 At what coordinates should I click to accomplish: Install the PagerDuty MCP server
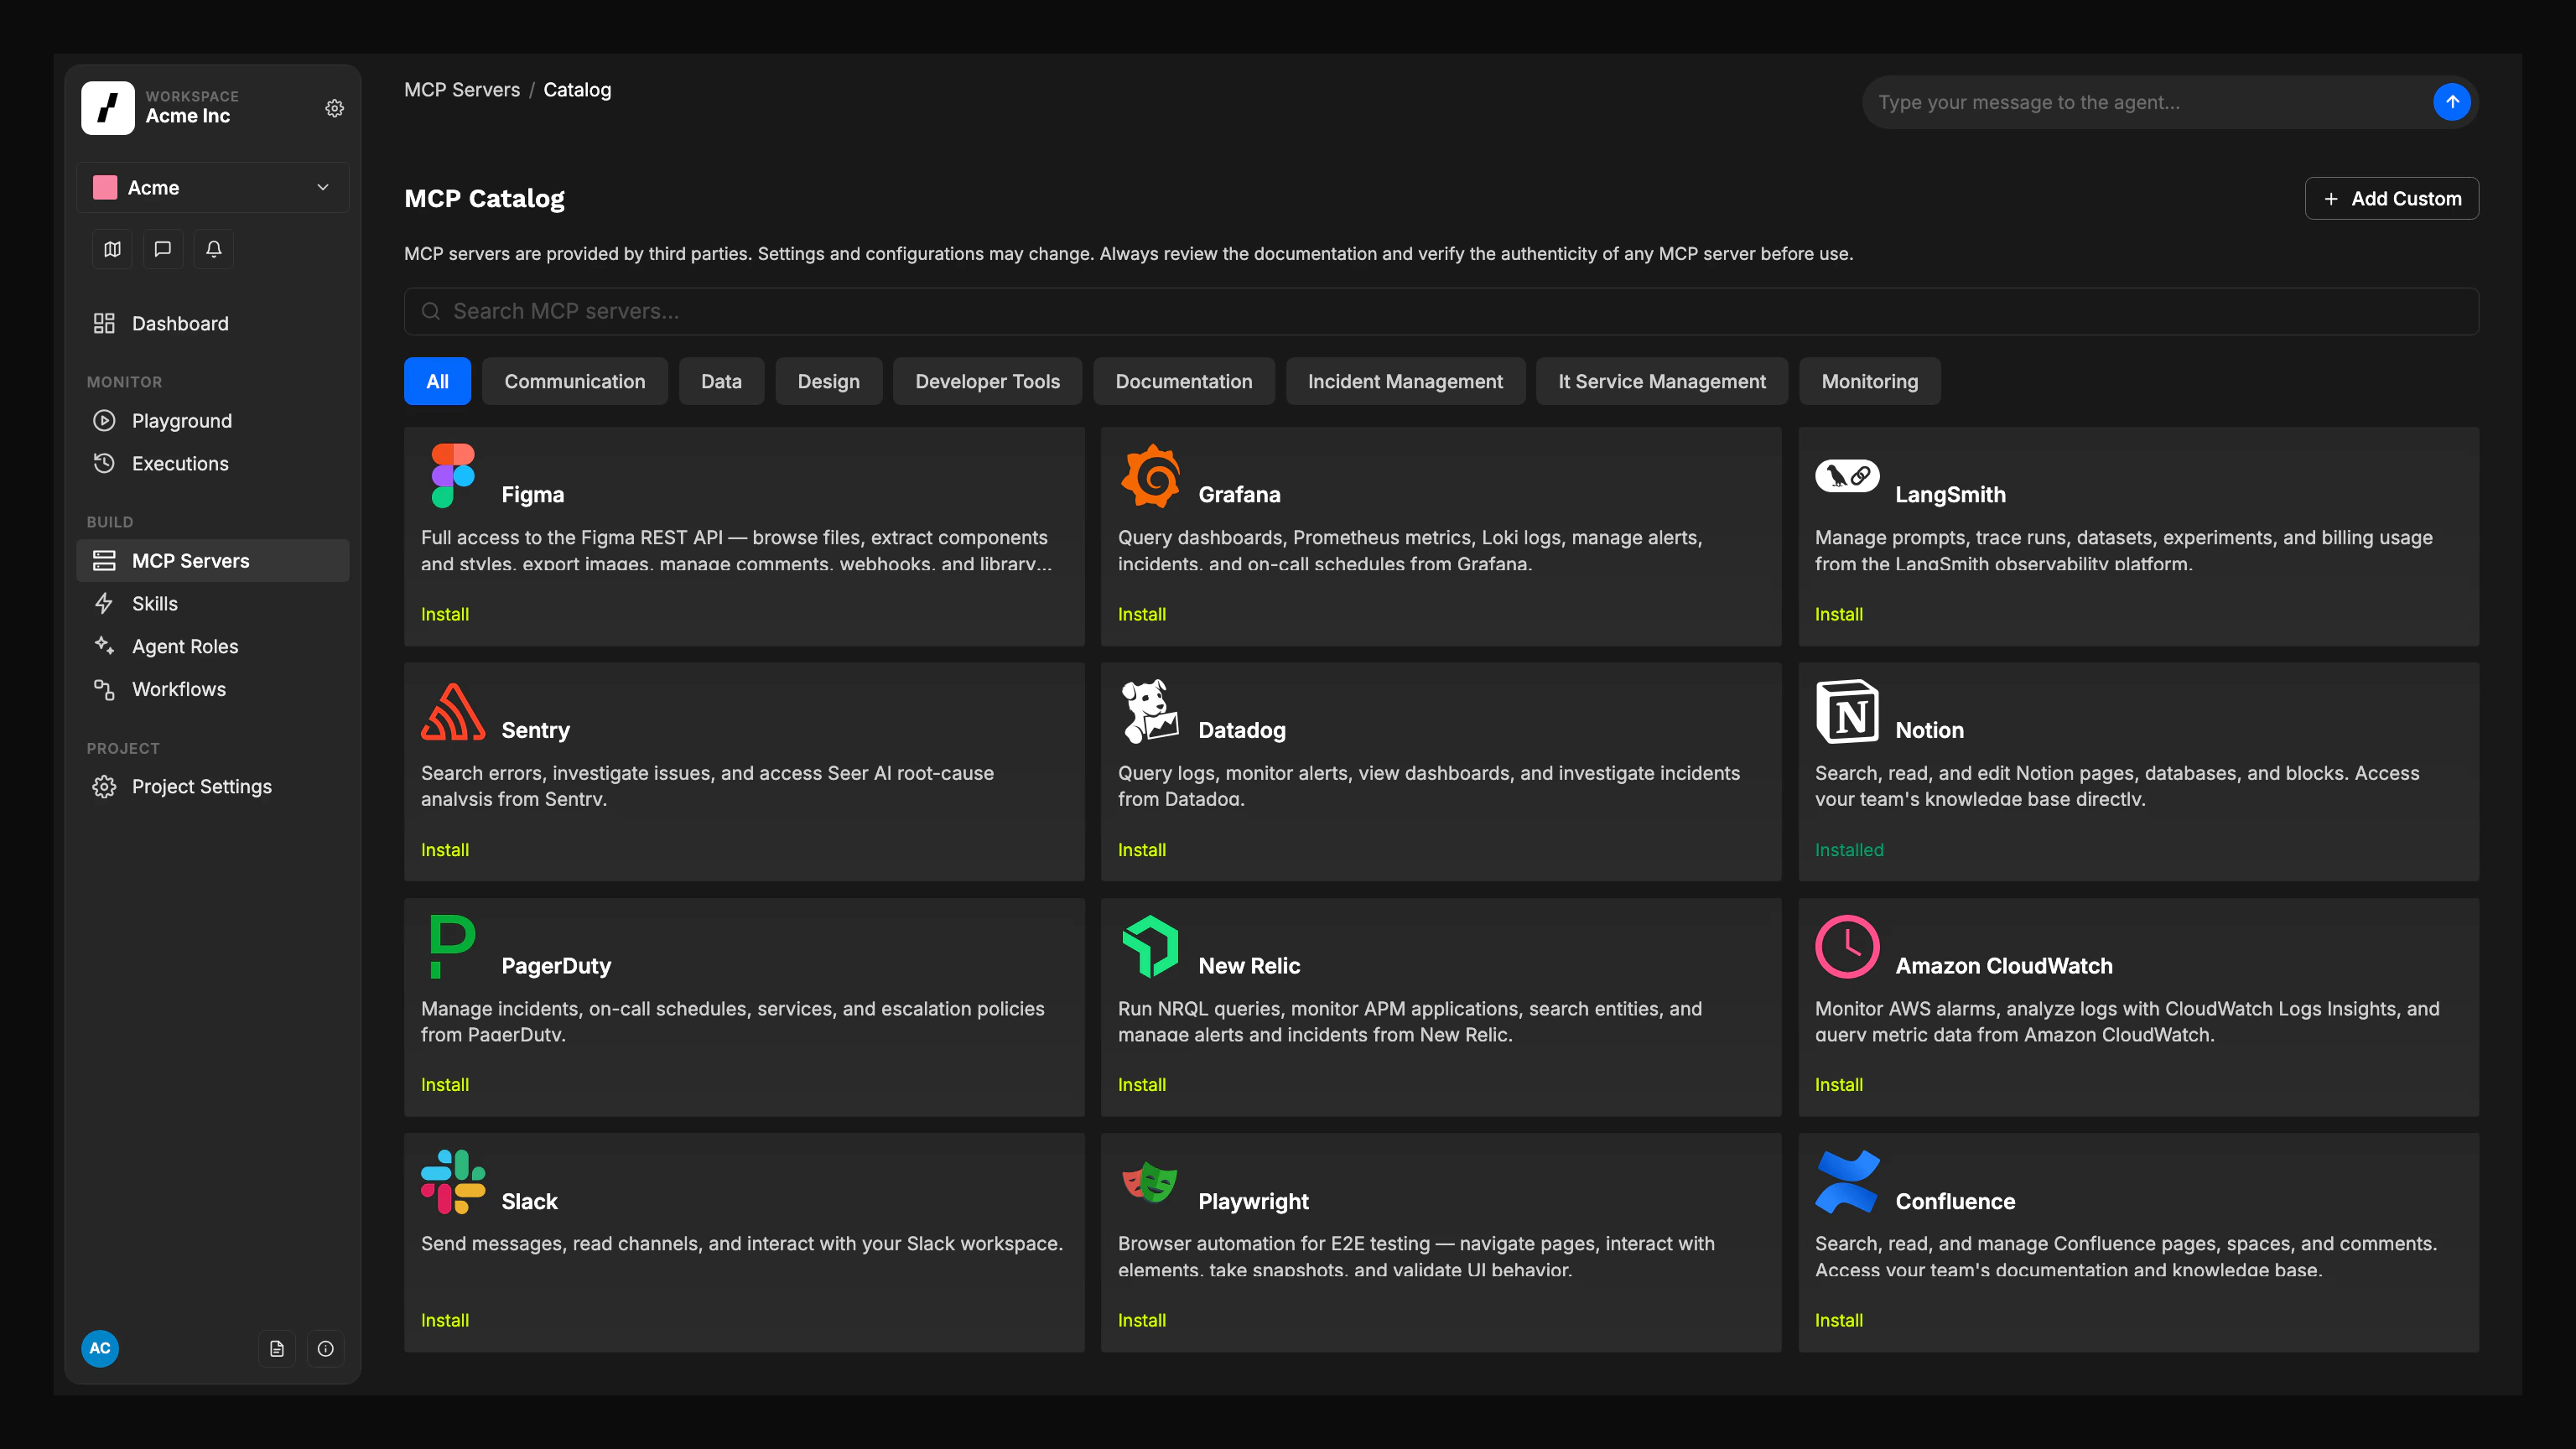coord(445,1085)
